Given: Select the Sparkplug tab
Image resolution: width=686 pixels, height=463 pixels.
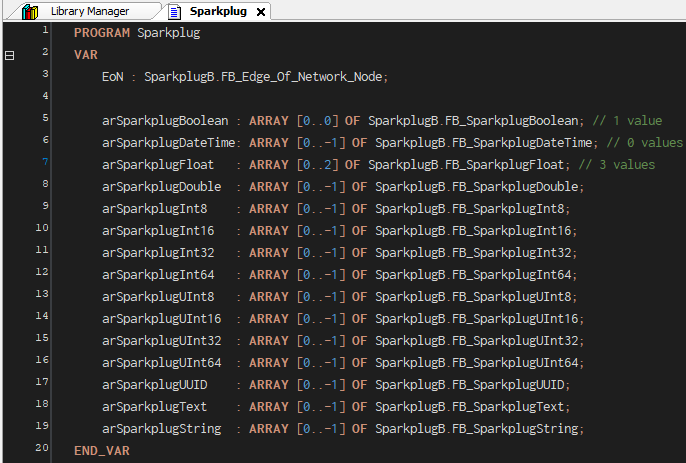Looking at the screenshot, I should [x=217, y=12].
